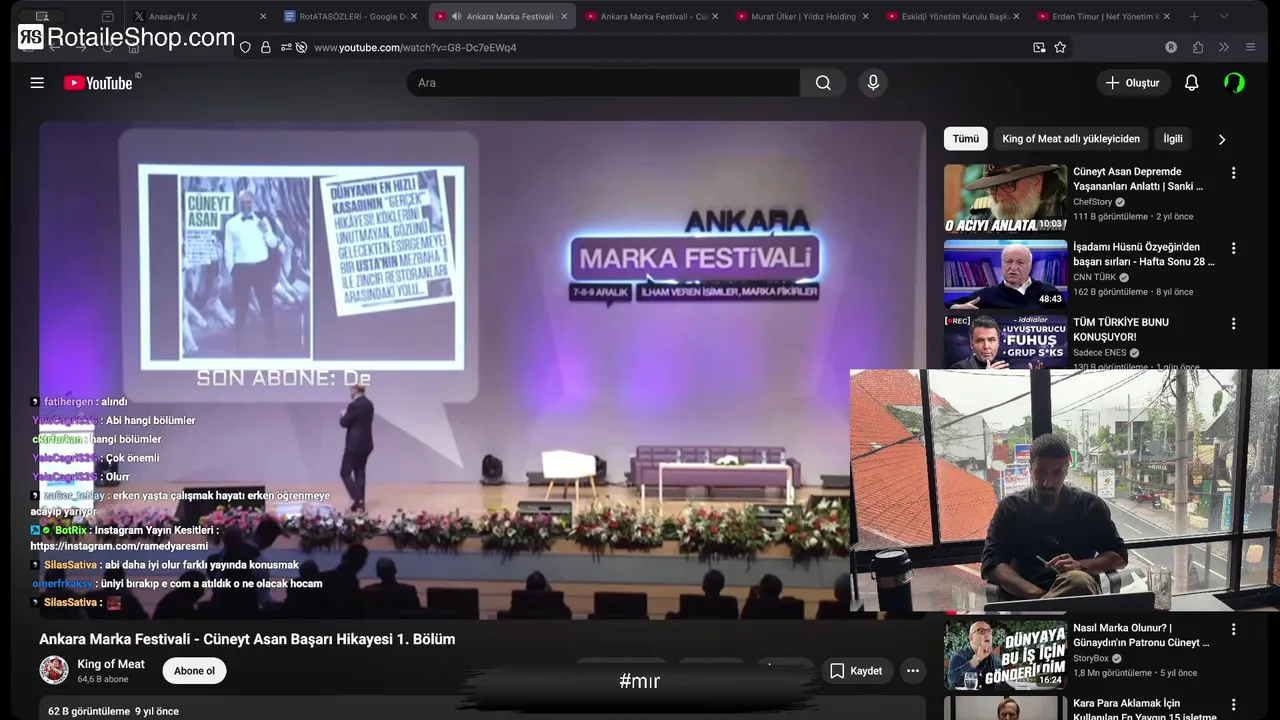1280x720 pixels.
Task: Open options for Hüsnü Özyeğin video
Action: coord(1233,248)
